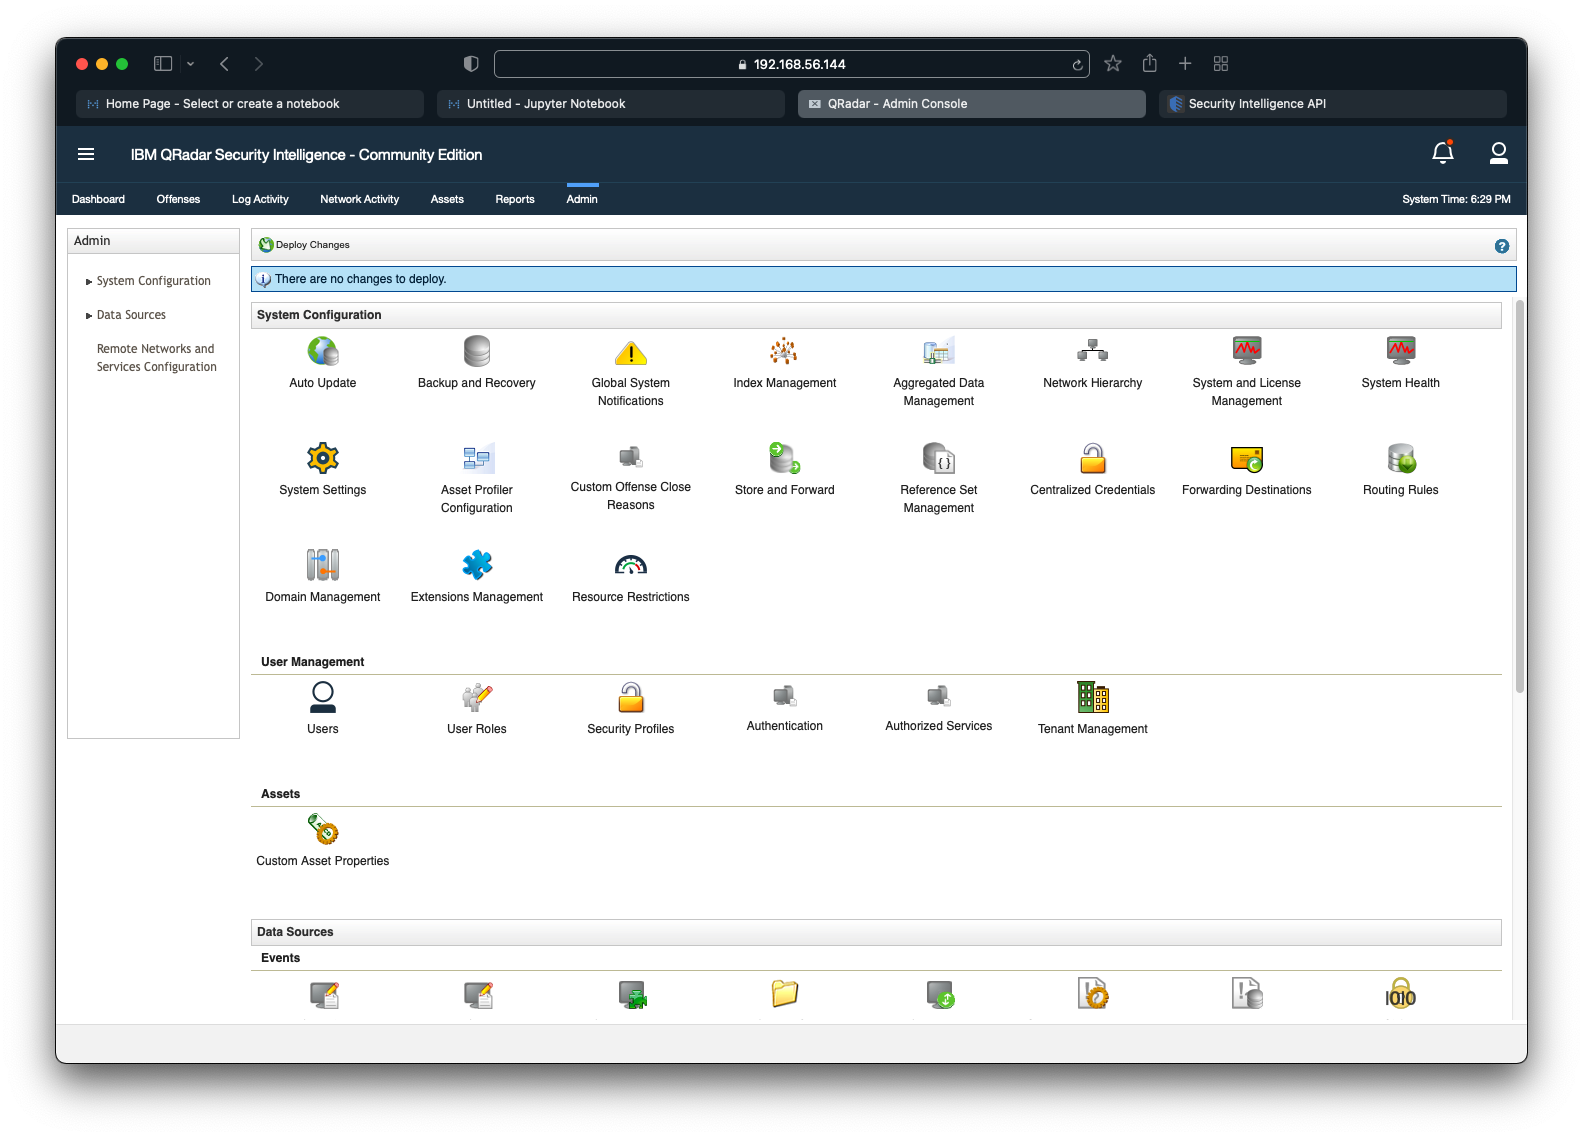Open Centralized Credentials

(x=1093, y=459)
